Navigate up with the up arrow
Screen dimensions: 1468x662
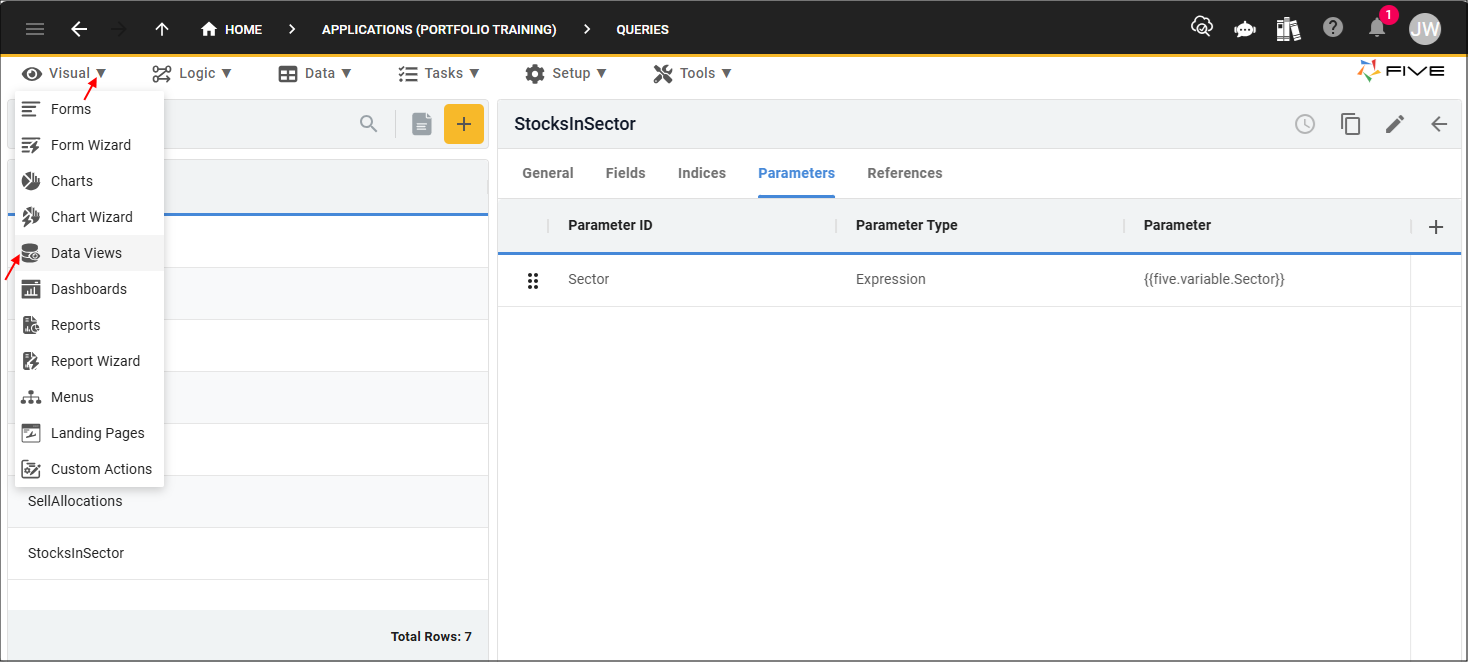162,29
